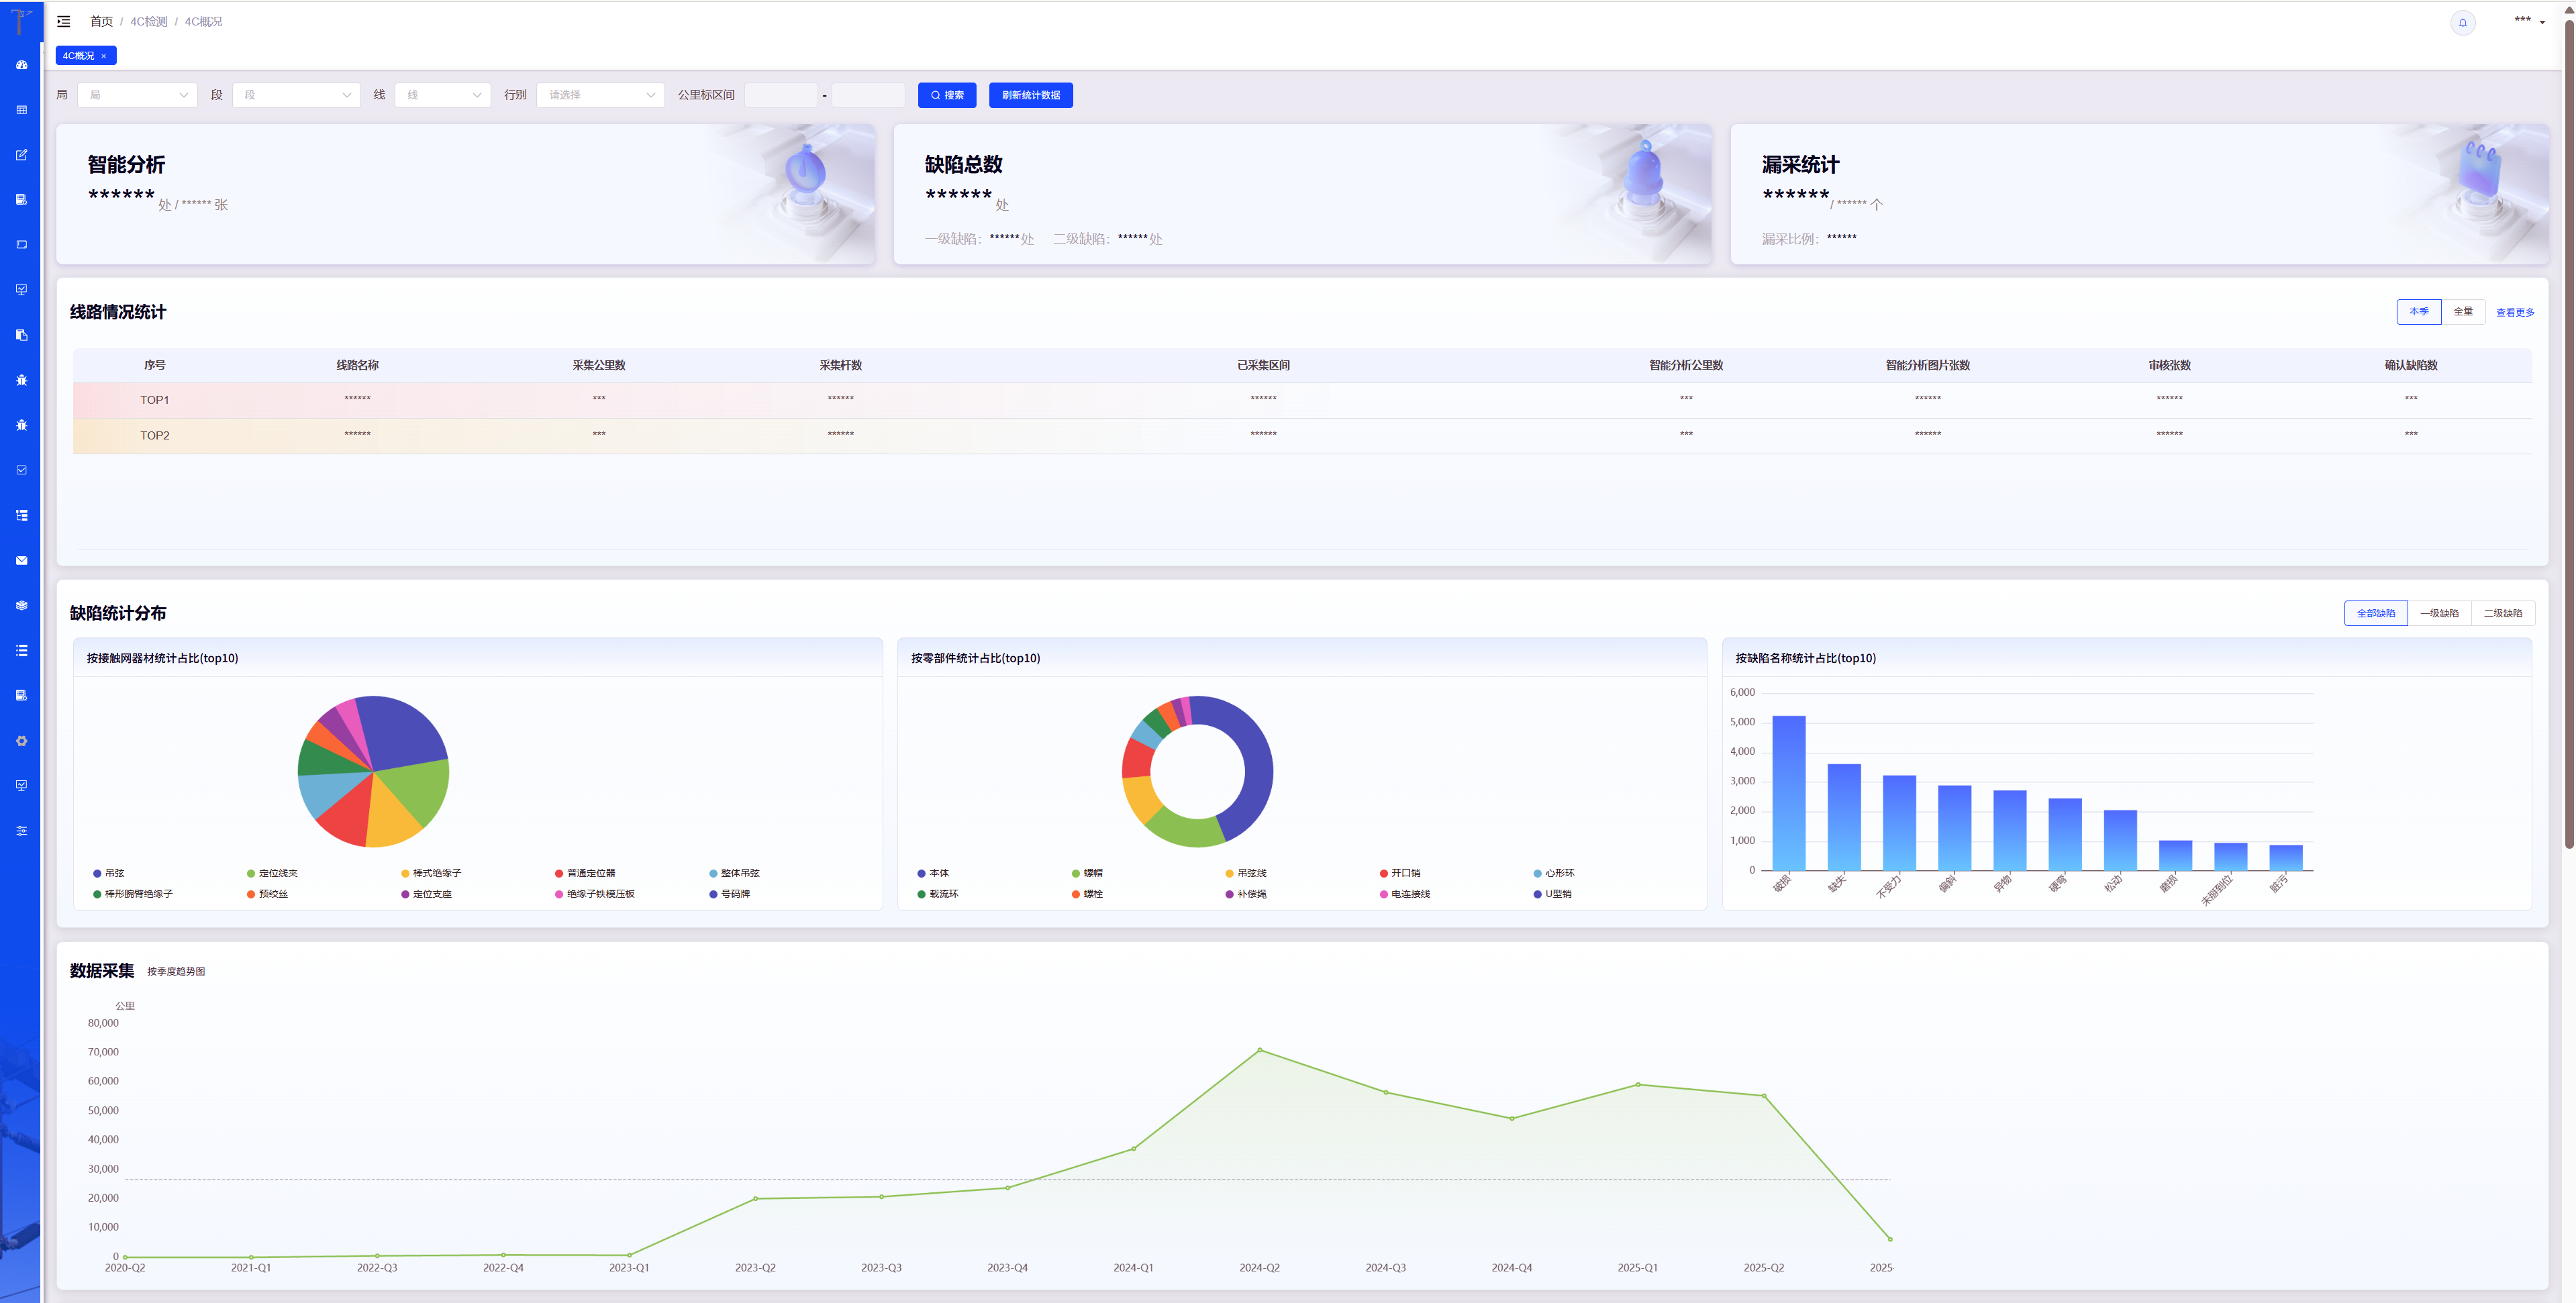Click the 搜索 button
2576x1303 pixels.
point(946,95)
